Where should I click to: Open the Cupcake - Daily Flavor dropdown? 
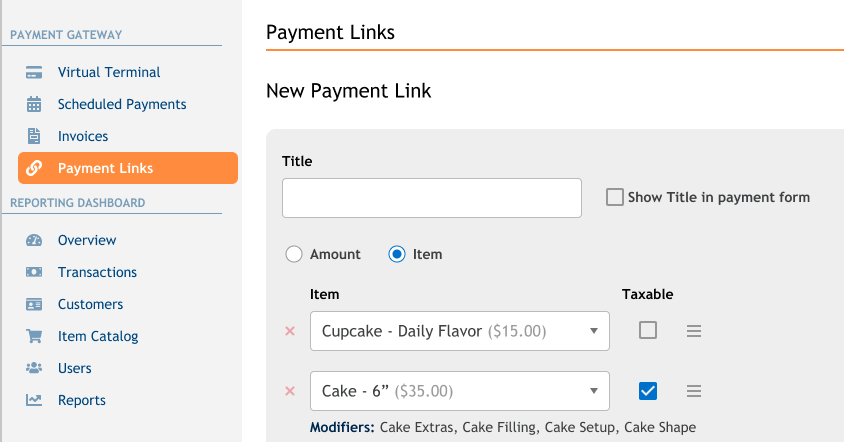(x=460, y=331)
